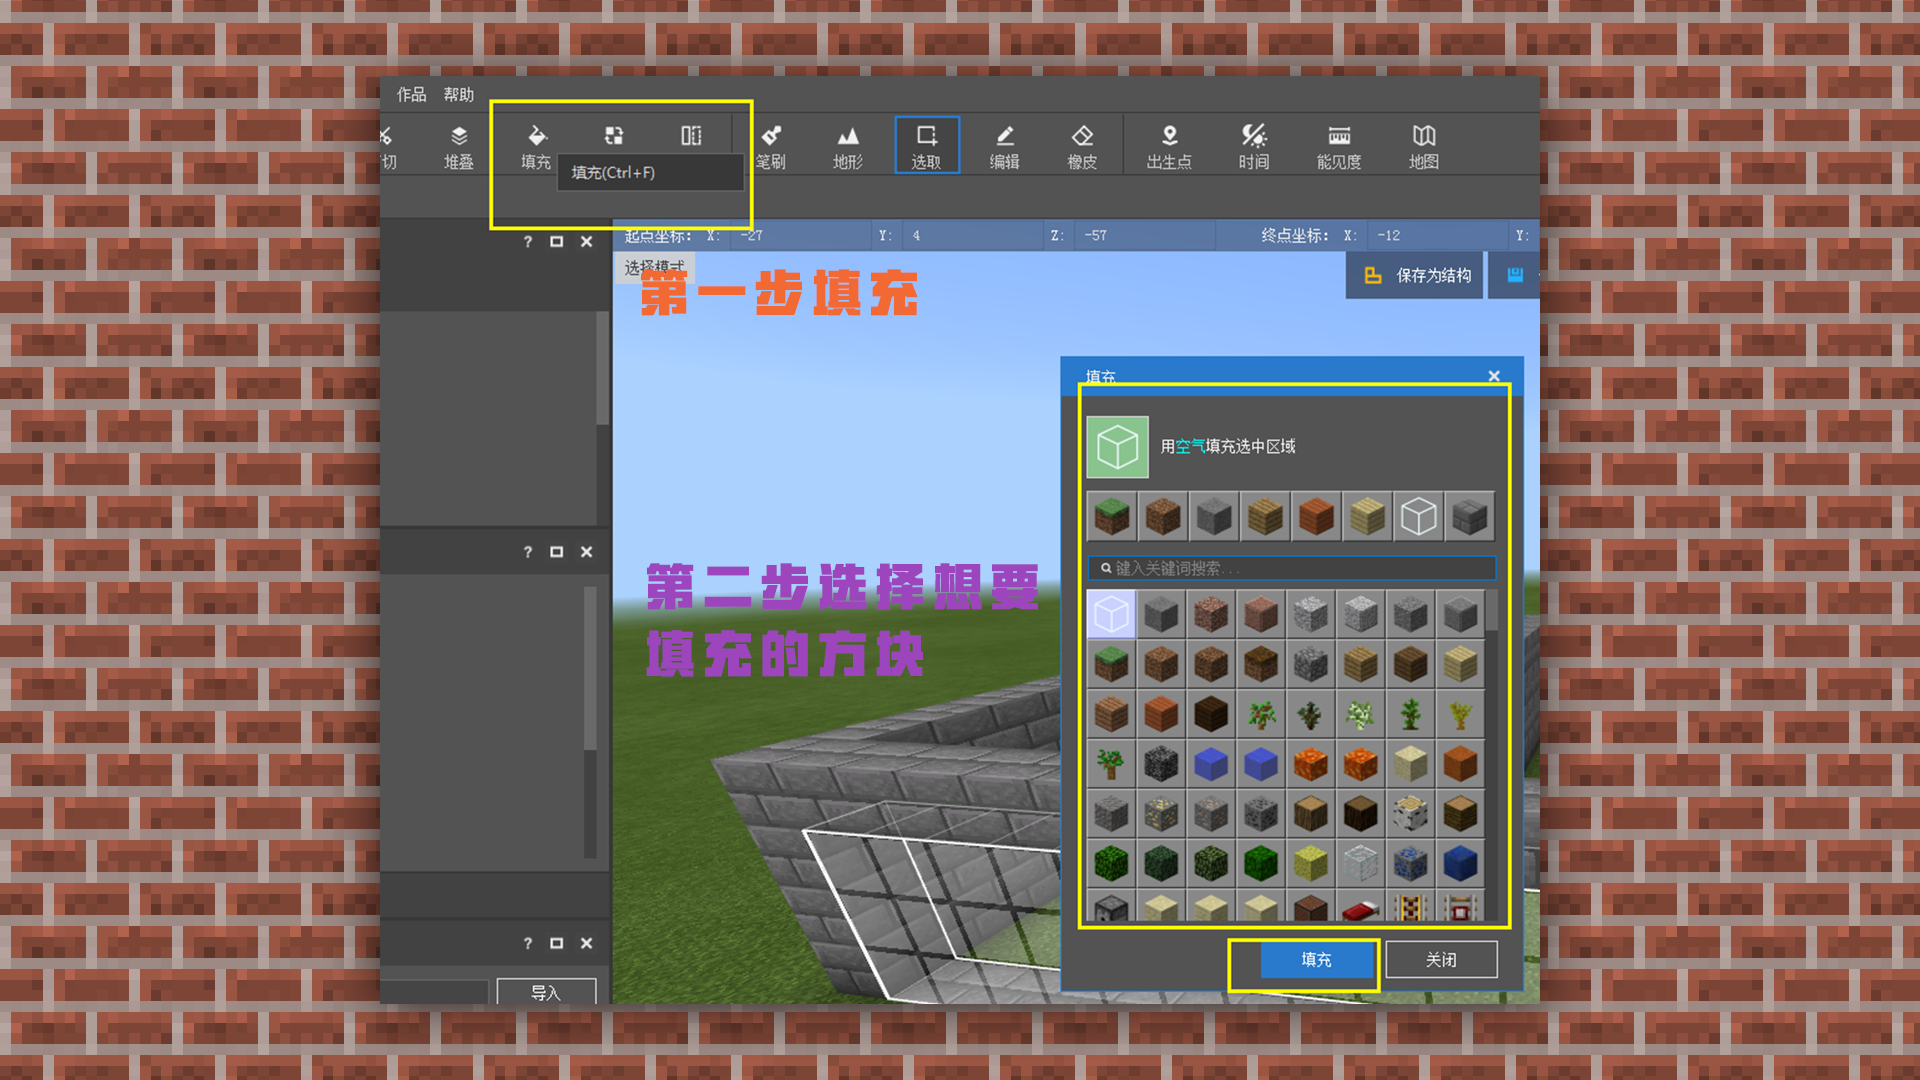1920x1080 pixels.
Task: Open the 时间 time setting
Action: pos(1253,146)
